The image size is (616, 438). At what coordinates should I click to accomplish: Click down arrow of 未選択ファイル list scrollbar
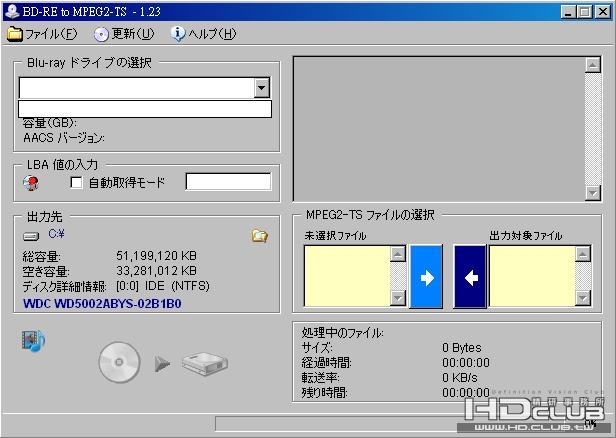(398, 298)
